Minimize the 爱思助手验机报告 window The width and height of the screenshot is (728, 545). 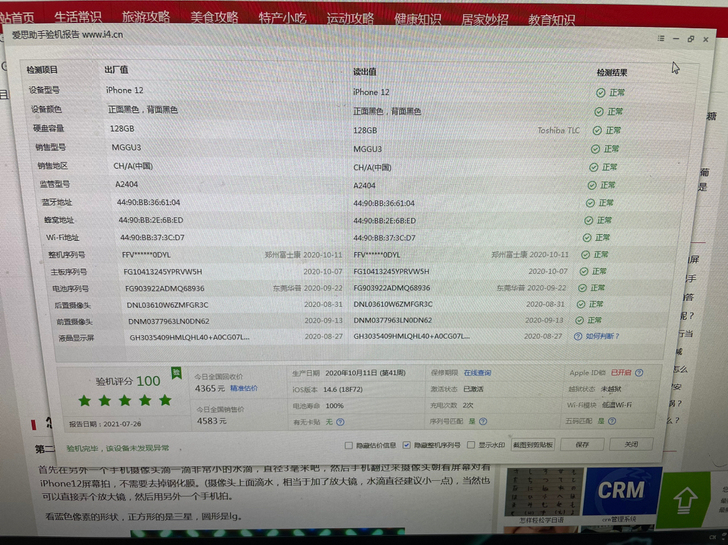(x=676, y=39)
